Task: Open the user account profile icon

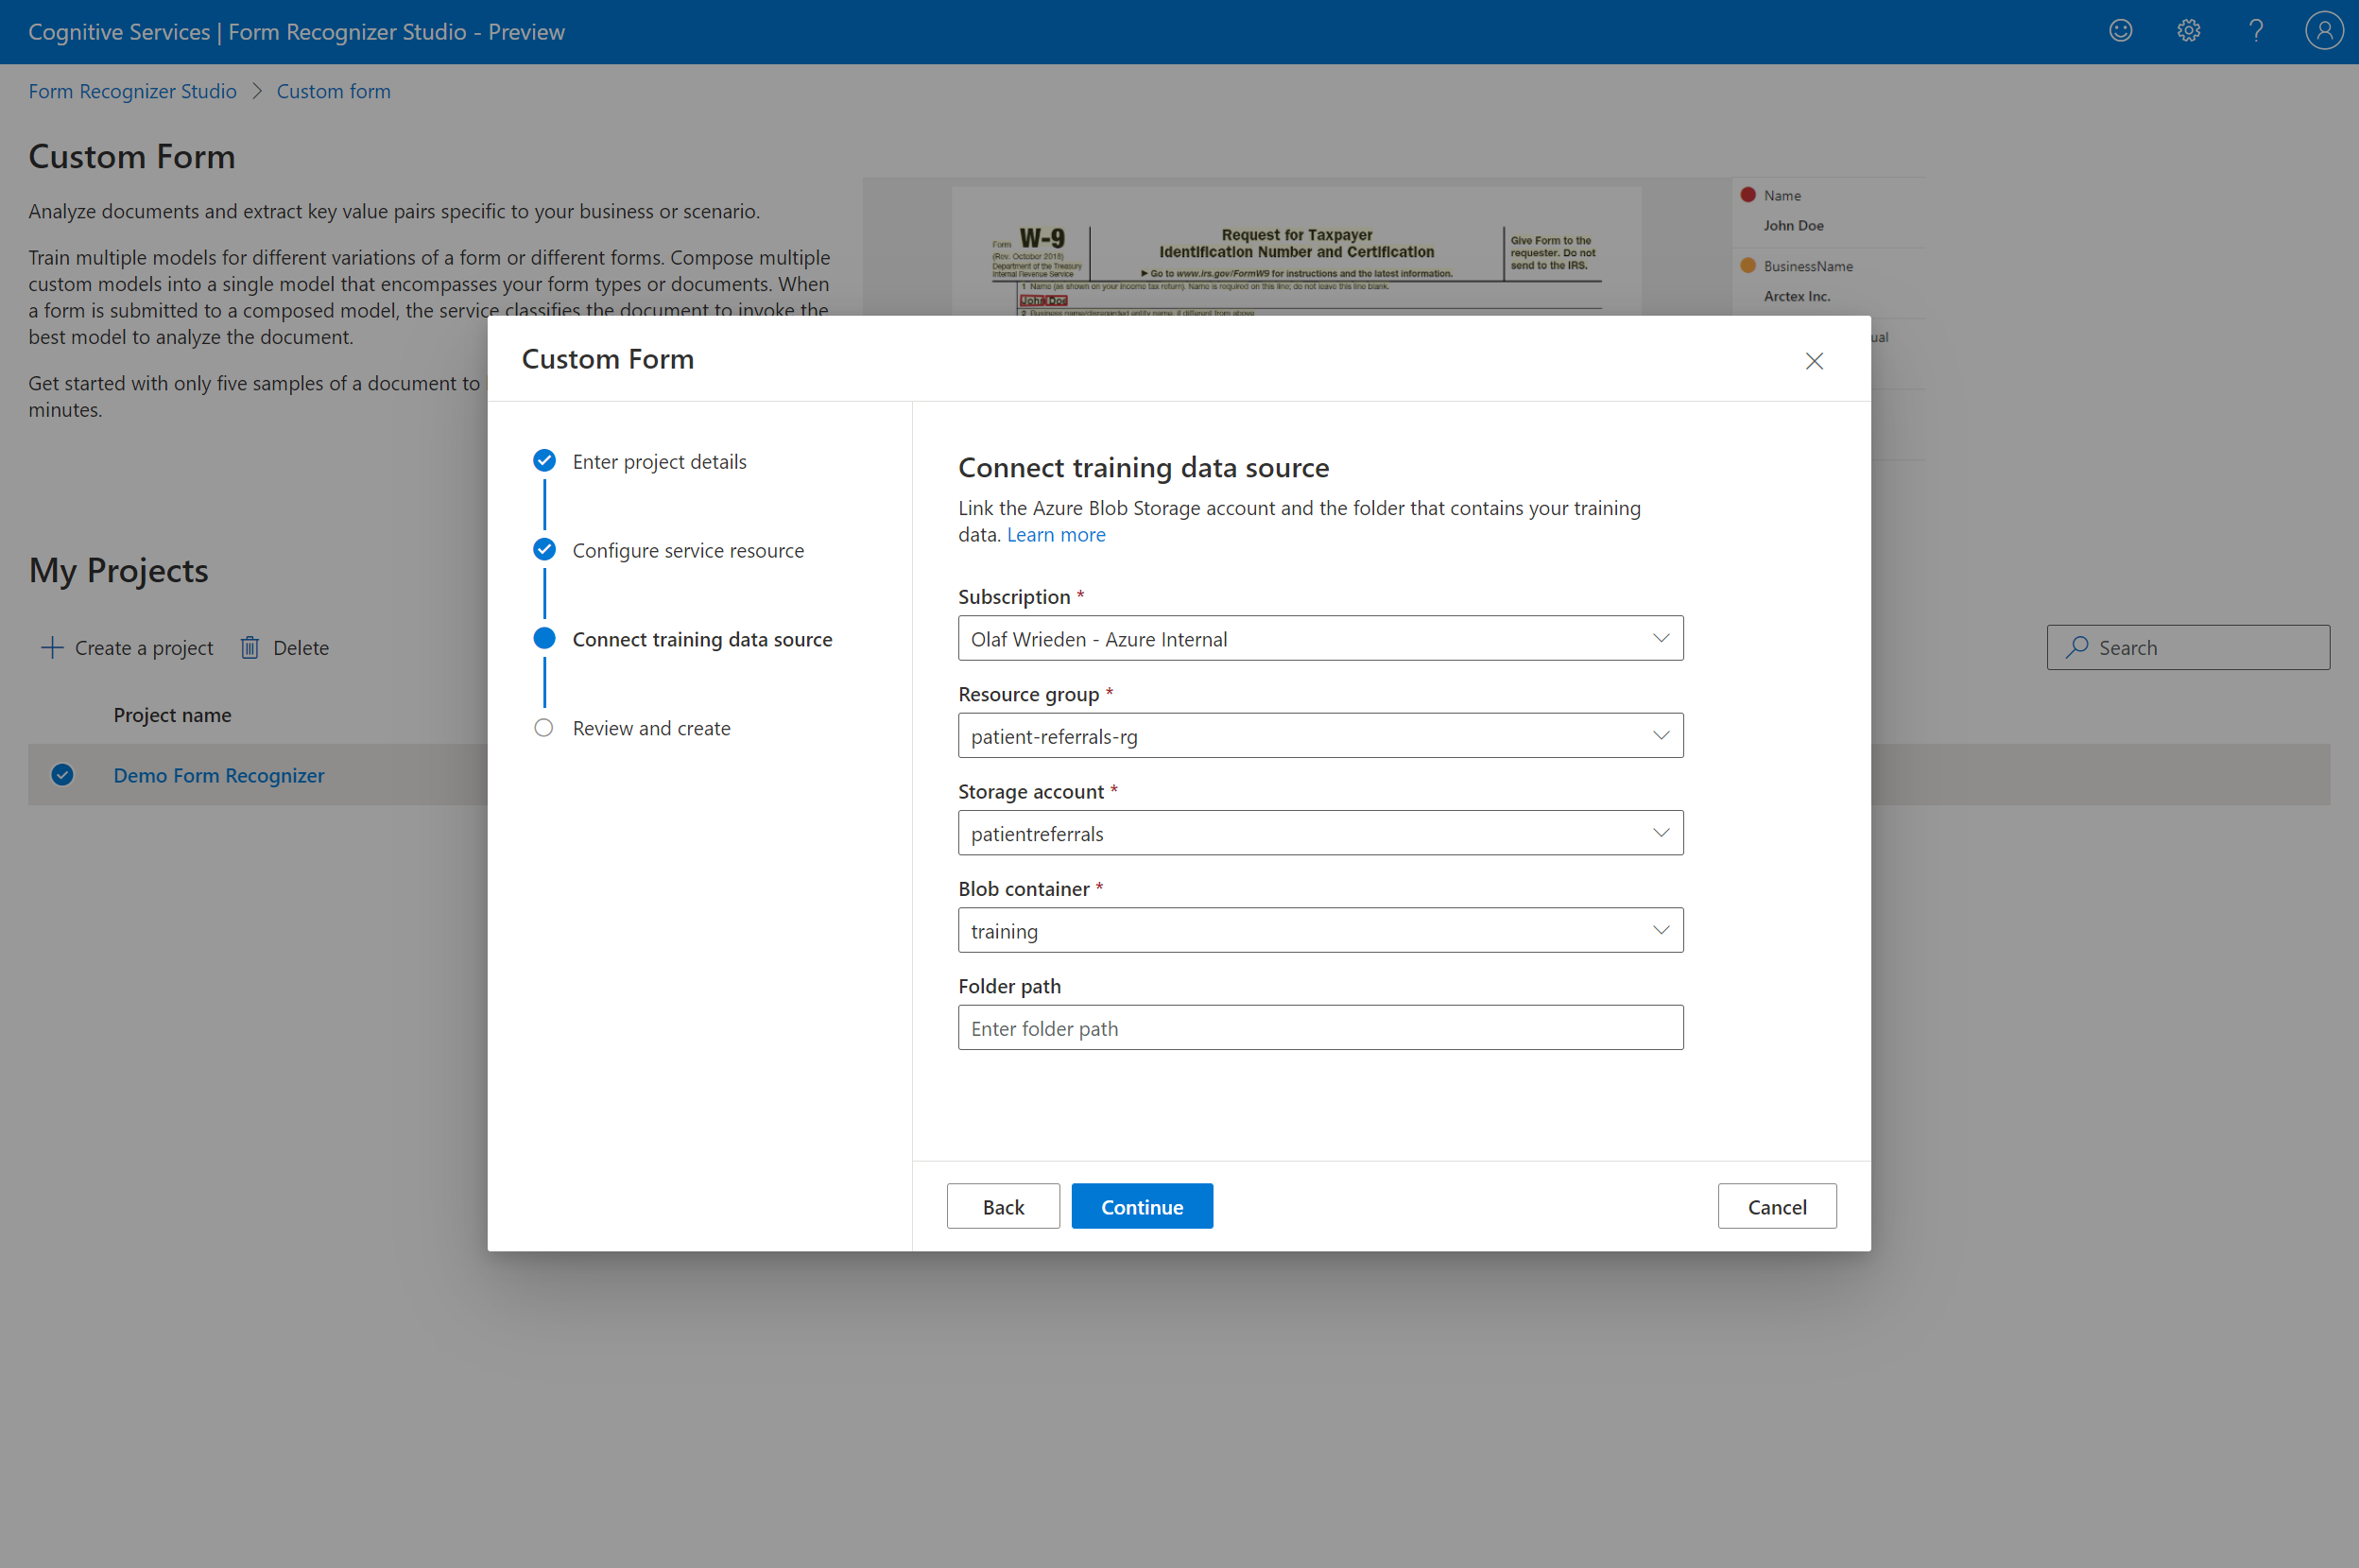Action: [2323, 31]
